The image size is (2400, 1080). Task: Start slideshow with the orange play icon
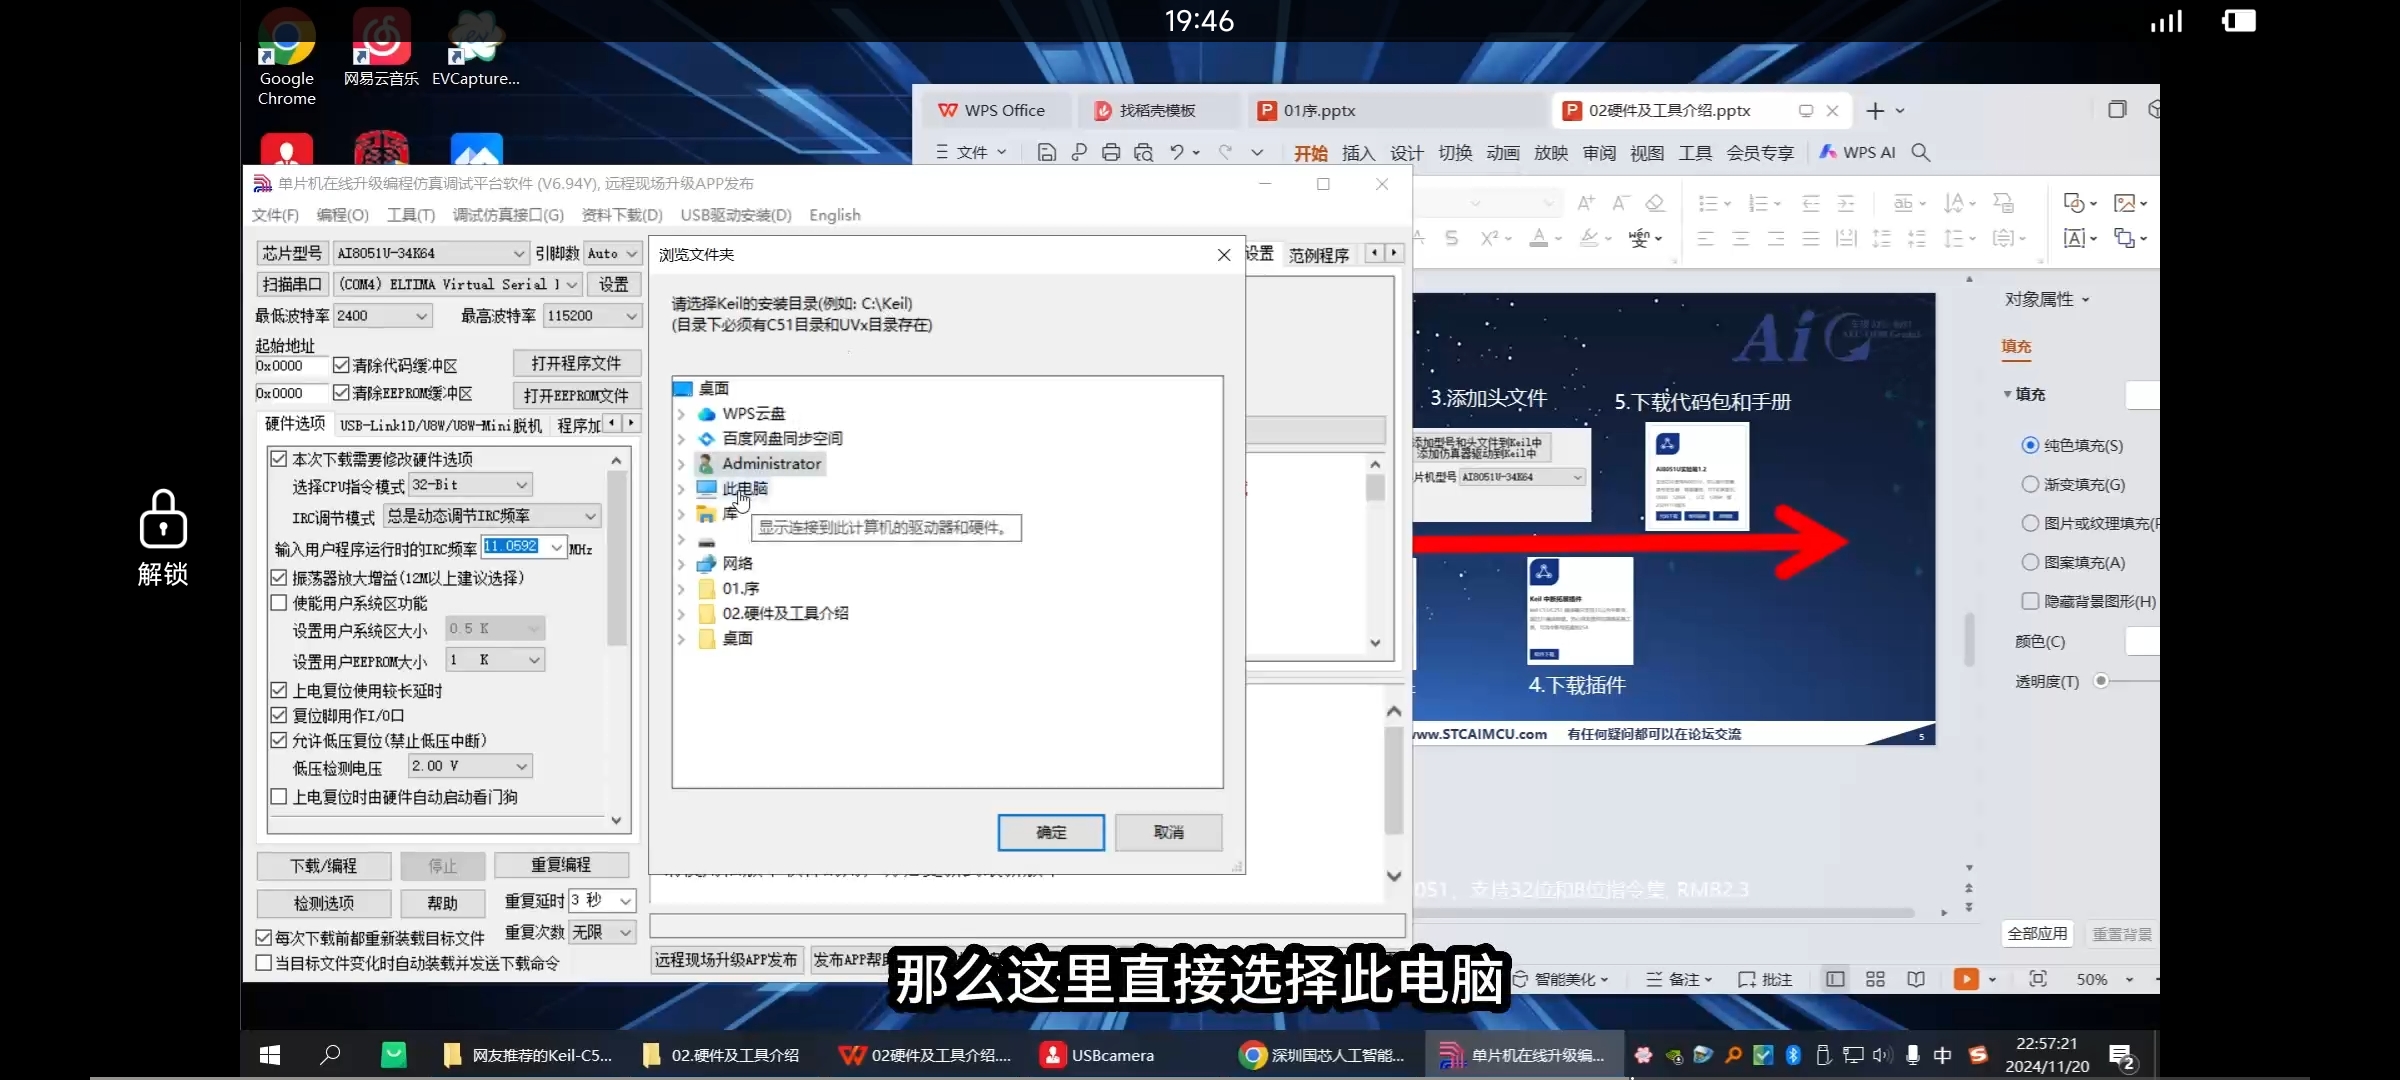click(1966, 979)
